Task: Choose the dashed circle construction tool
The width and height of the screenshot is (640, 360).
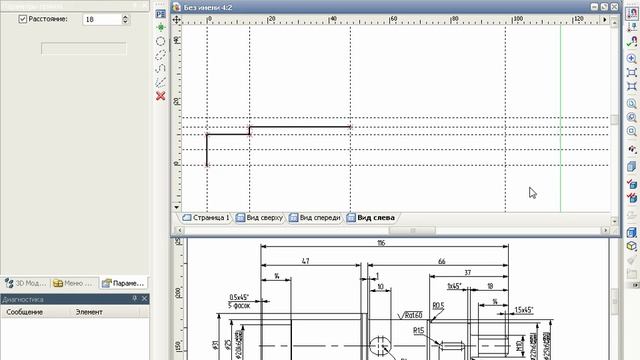Action: pyautogui.click(x=161, y=41)
